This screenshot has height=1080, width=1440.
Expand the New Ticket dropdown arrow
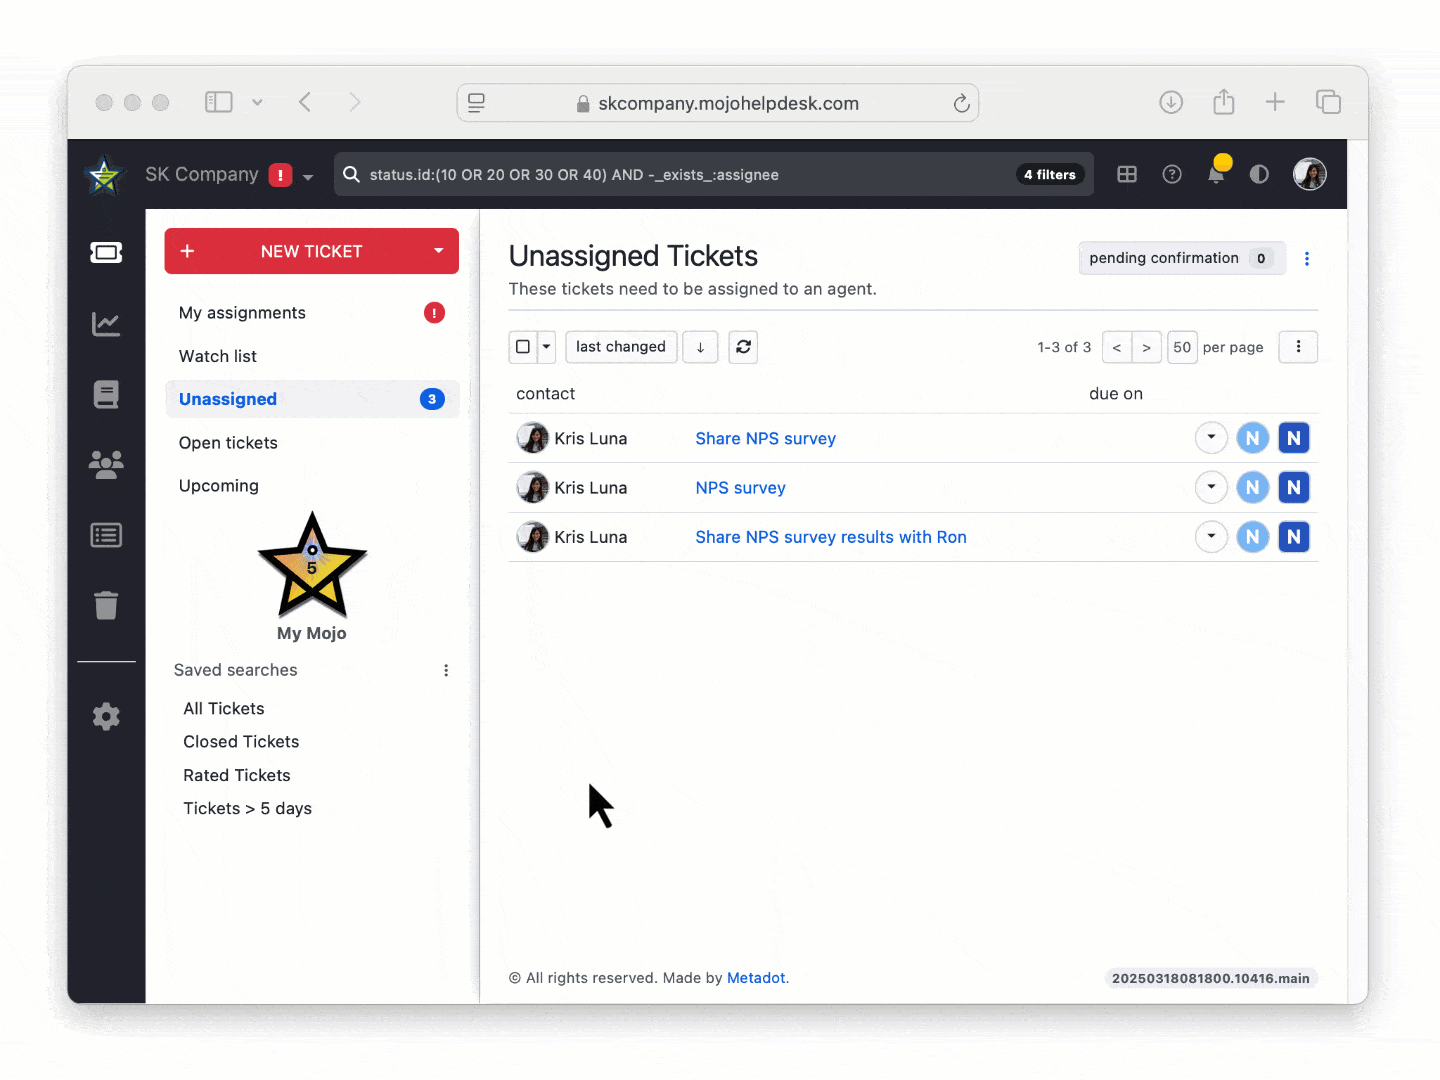pos(438,251)
